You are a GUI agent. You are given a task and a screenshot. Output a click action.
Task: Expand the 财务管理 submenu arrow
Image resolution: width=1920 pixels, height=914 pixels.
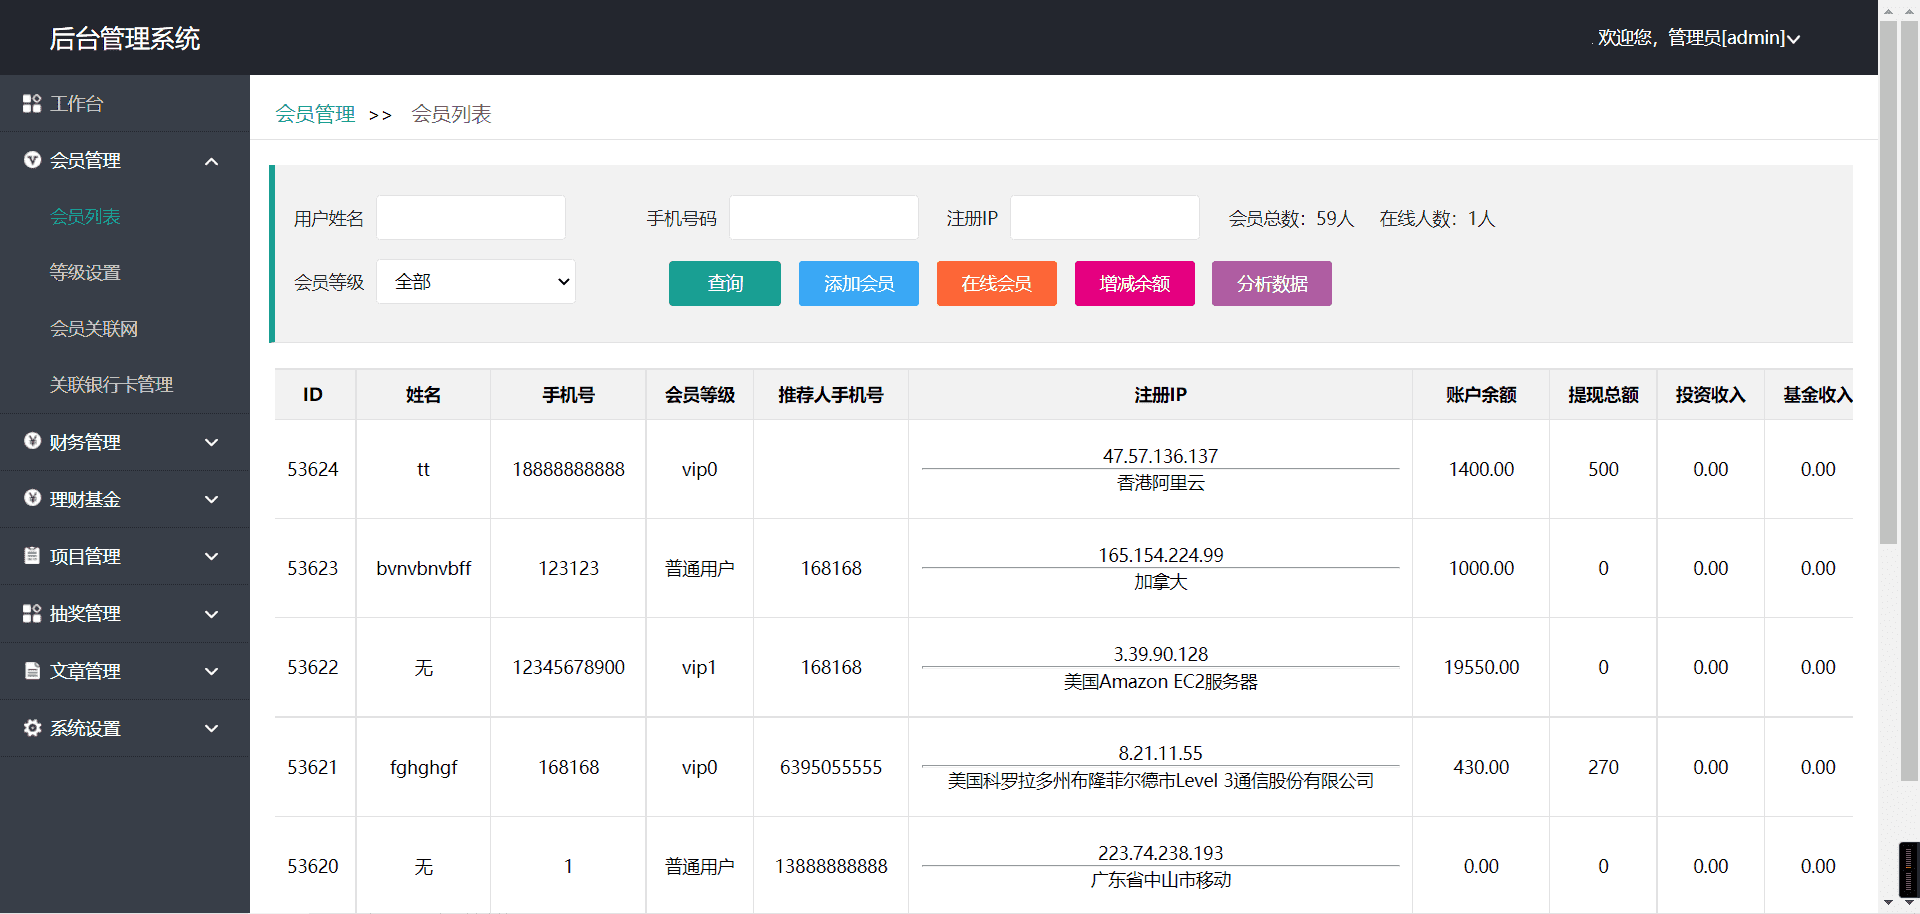pos(211,442)
